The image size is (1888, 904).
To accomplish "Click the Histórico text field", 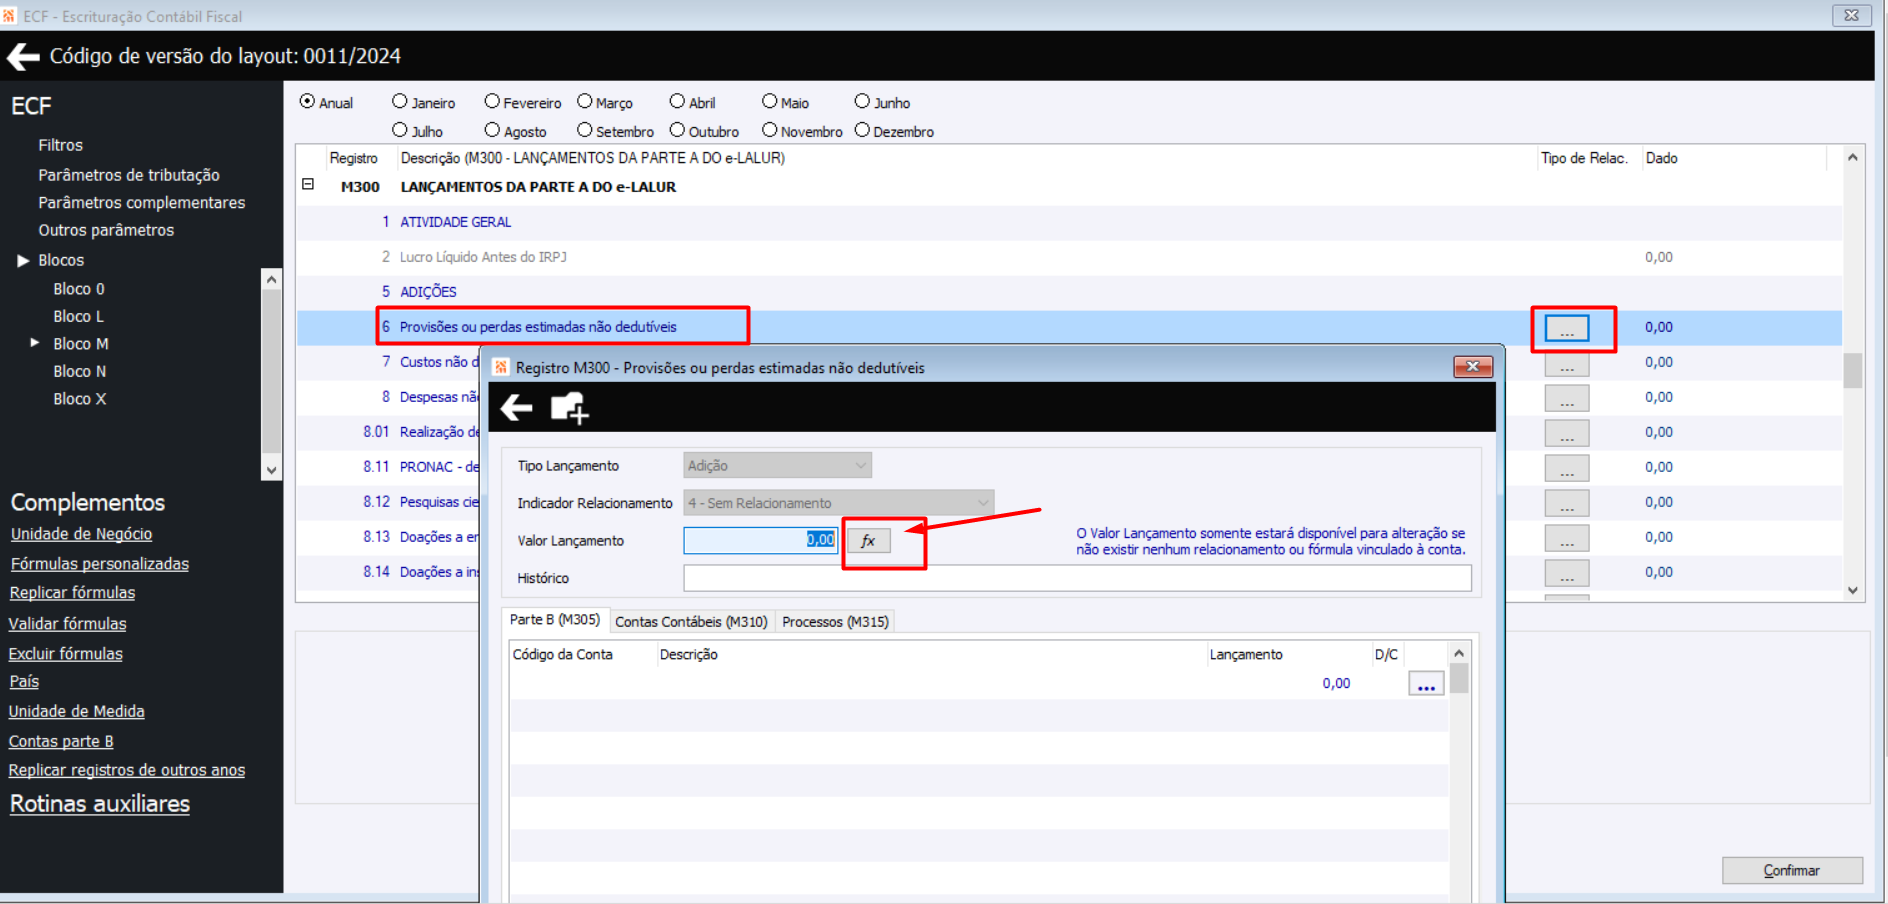I will 1077,578.
